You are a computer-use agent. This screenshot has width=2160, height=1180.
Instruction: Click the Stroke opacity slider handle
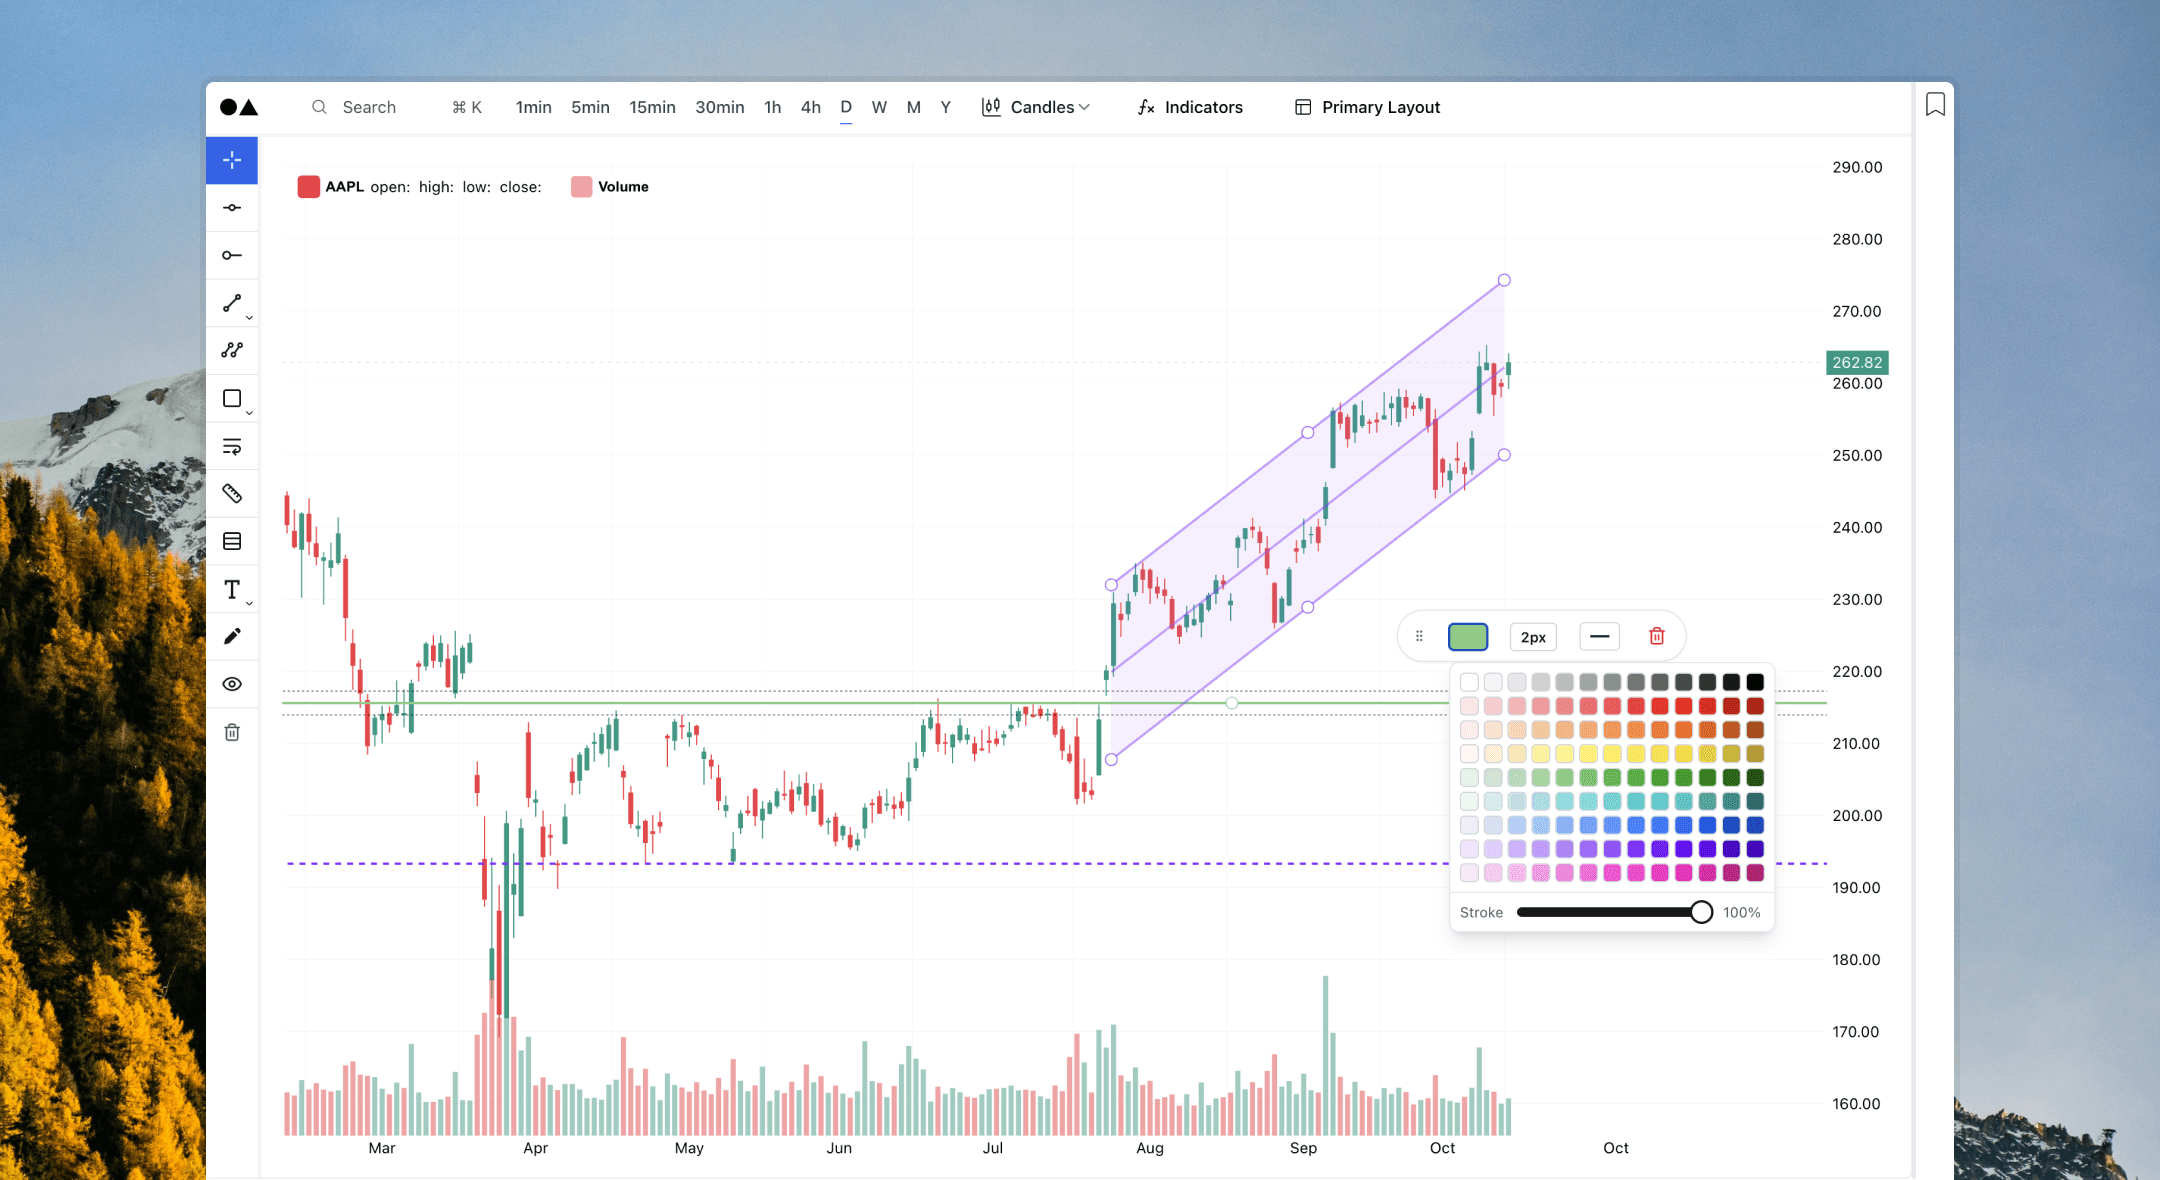coord(1701,912)
